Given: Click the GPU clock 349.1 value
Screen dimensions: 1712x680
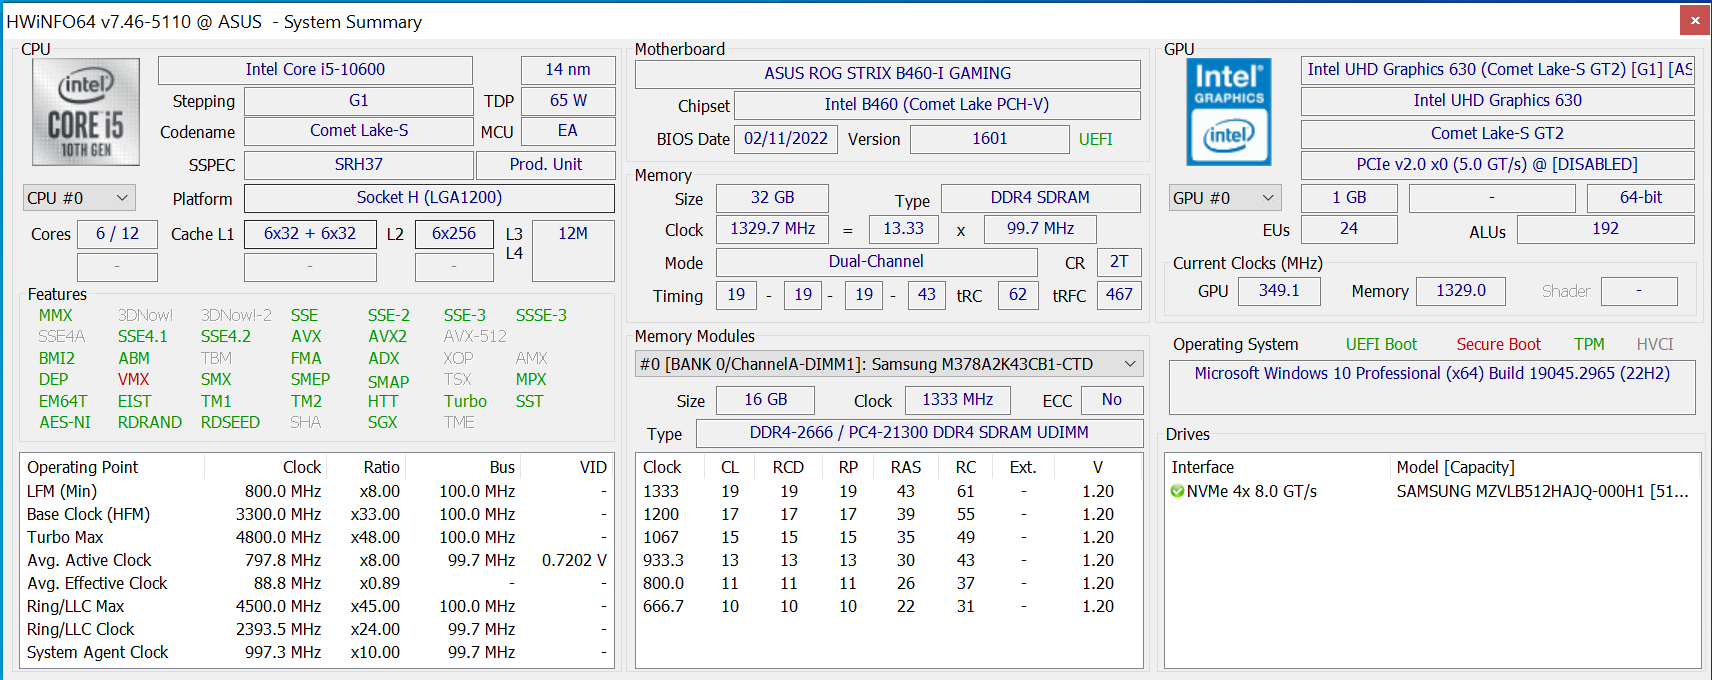Looking at the screenshot, I should point(1279,291).
